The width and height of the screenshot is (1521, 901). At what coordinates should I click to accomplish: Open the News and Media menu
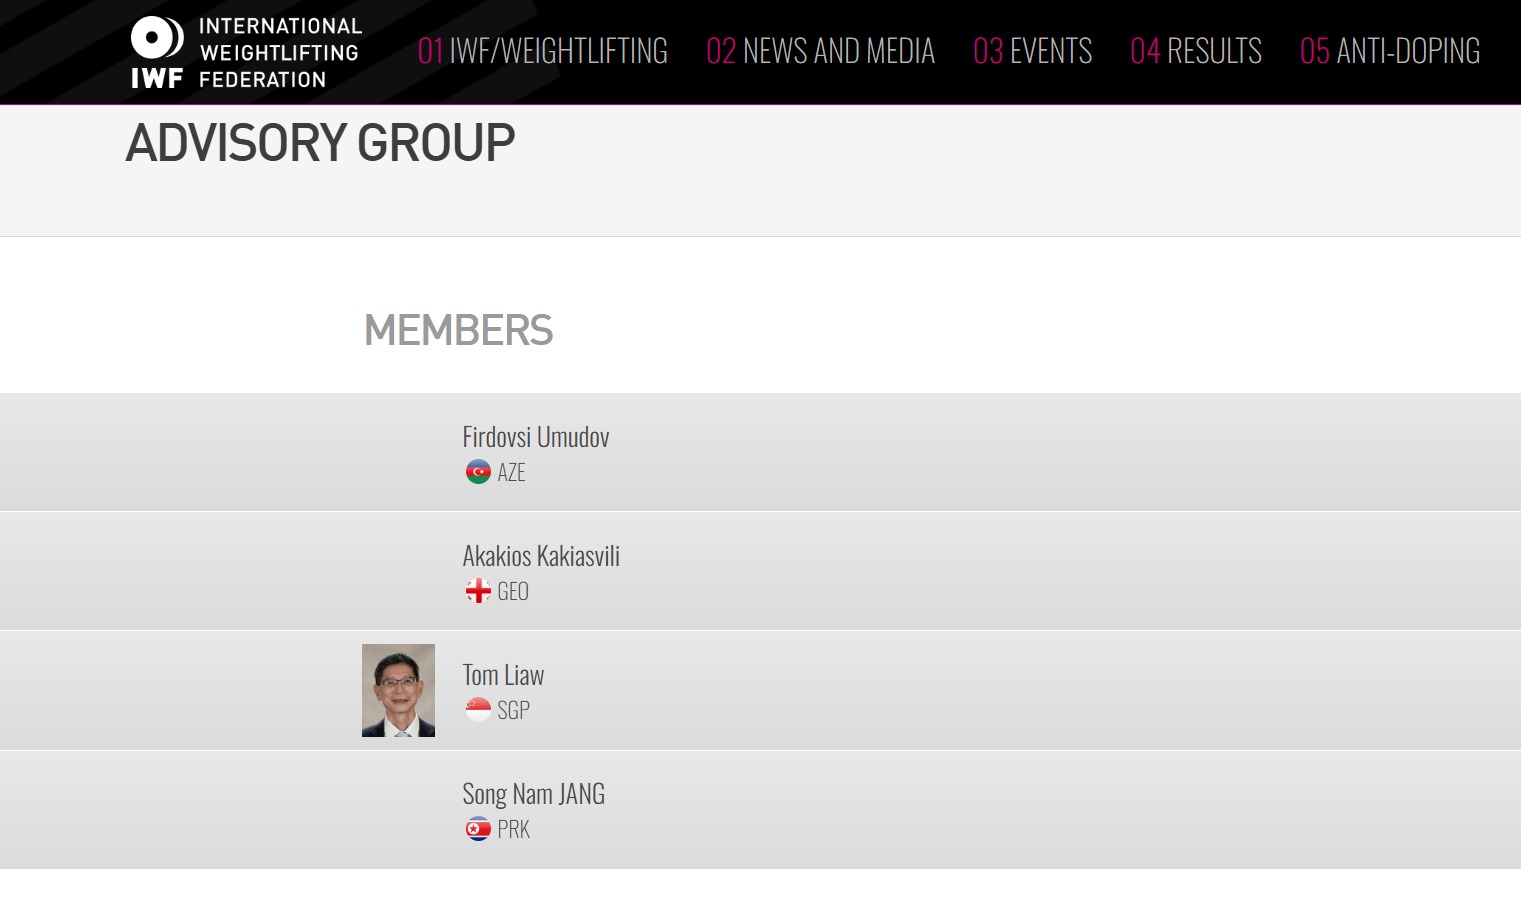tap(820, 51)
